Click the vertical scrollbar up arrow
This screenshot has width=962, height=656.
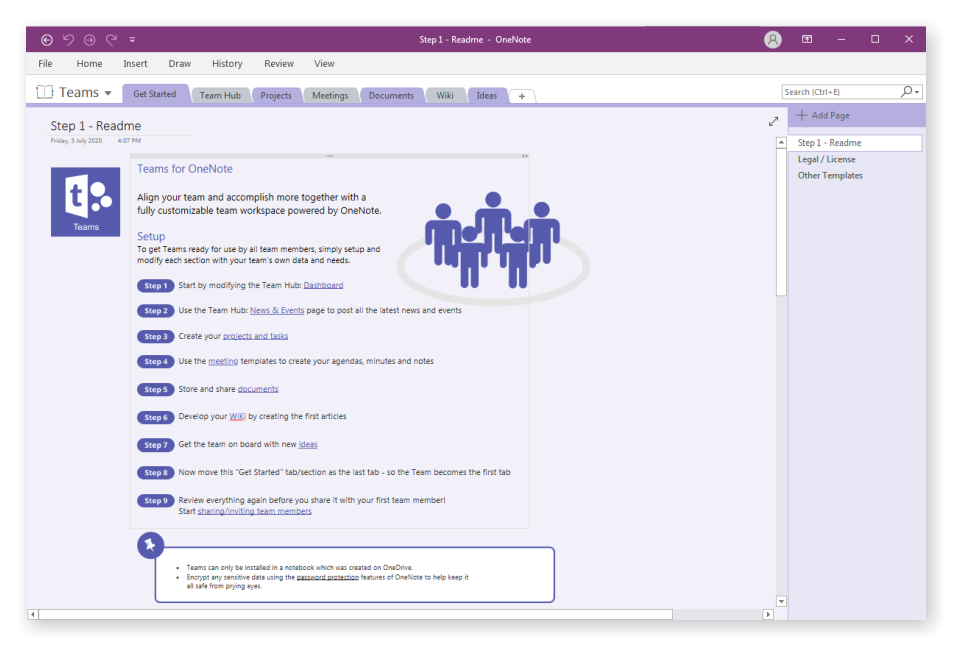pos(781,142)
